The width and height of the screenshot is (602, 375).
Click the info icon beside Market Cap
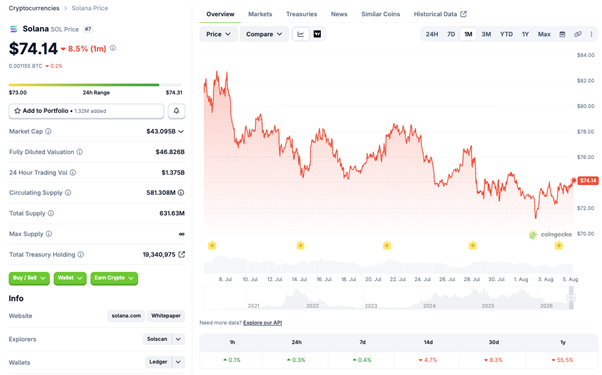(48, 131)
